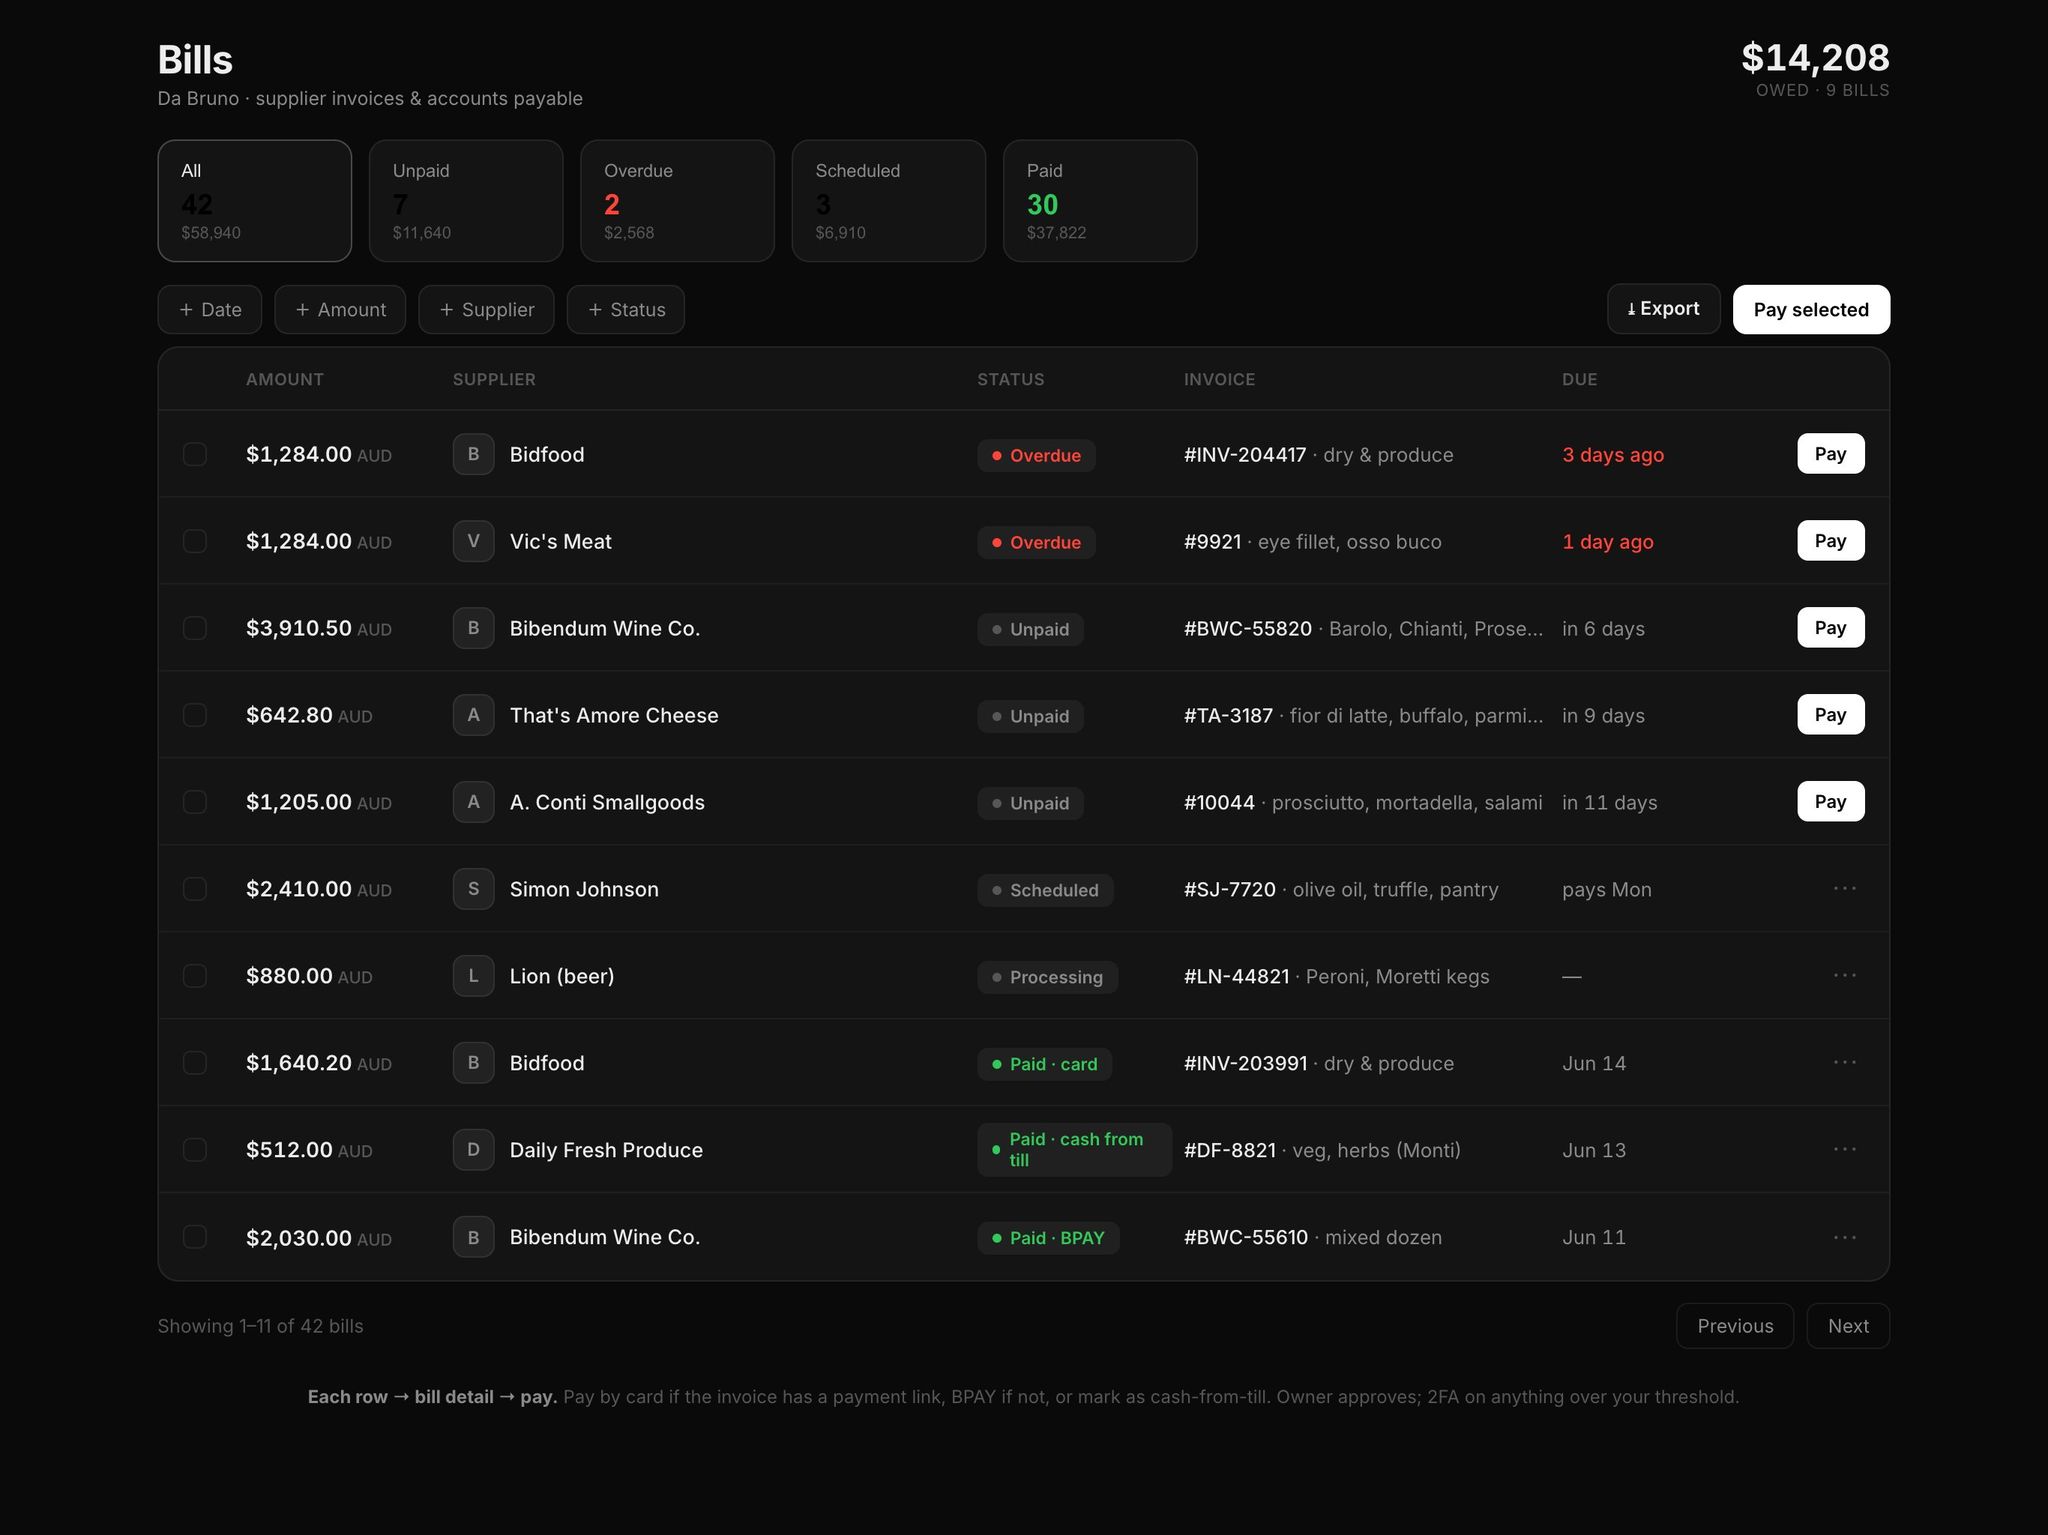2048x1535 pixels.
Task: Click the 'Paid · cash from till' status badge
Action: (1074, 1150)
